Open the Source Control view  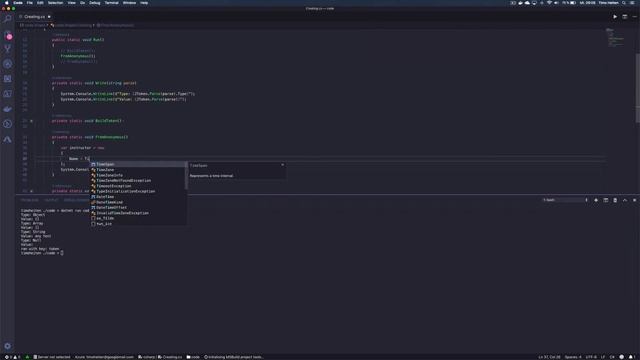click(7, 49)
